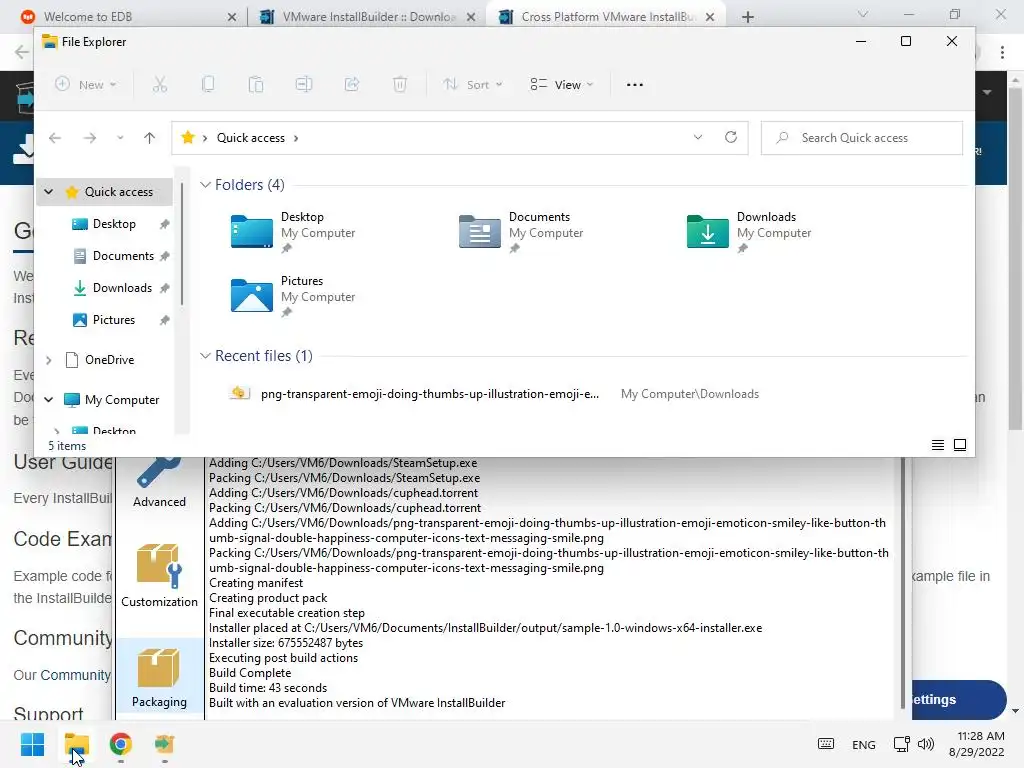Open the New dropdown in File Explorer
This screenshot has width=1024, height=768.
[86, 84]
